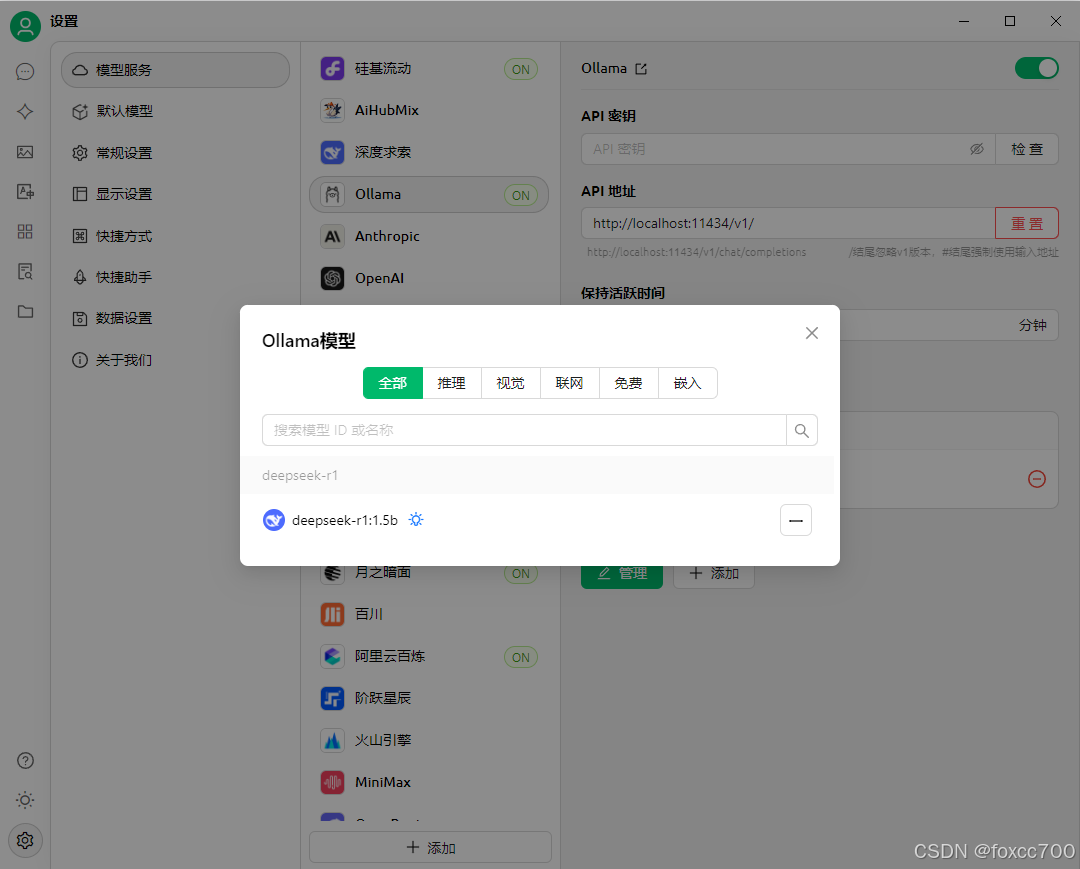Open the image painting sidebar icon

click(25, 152)
